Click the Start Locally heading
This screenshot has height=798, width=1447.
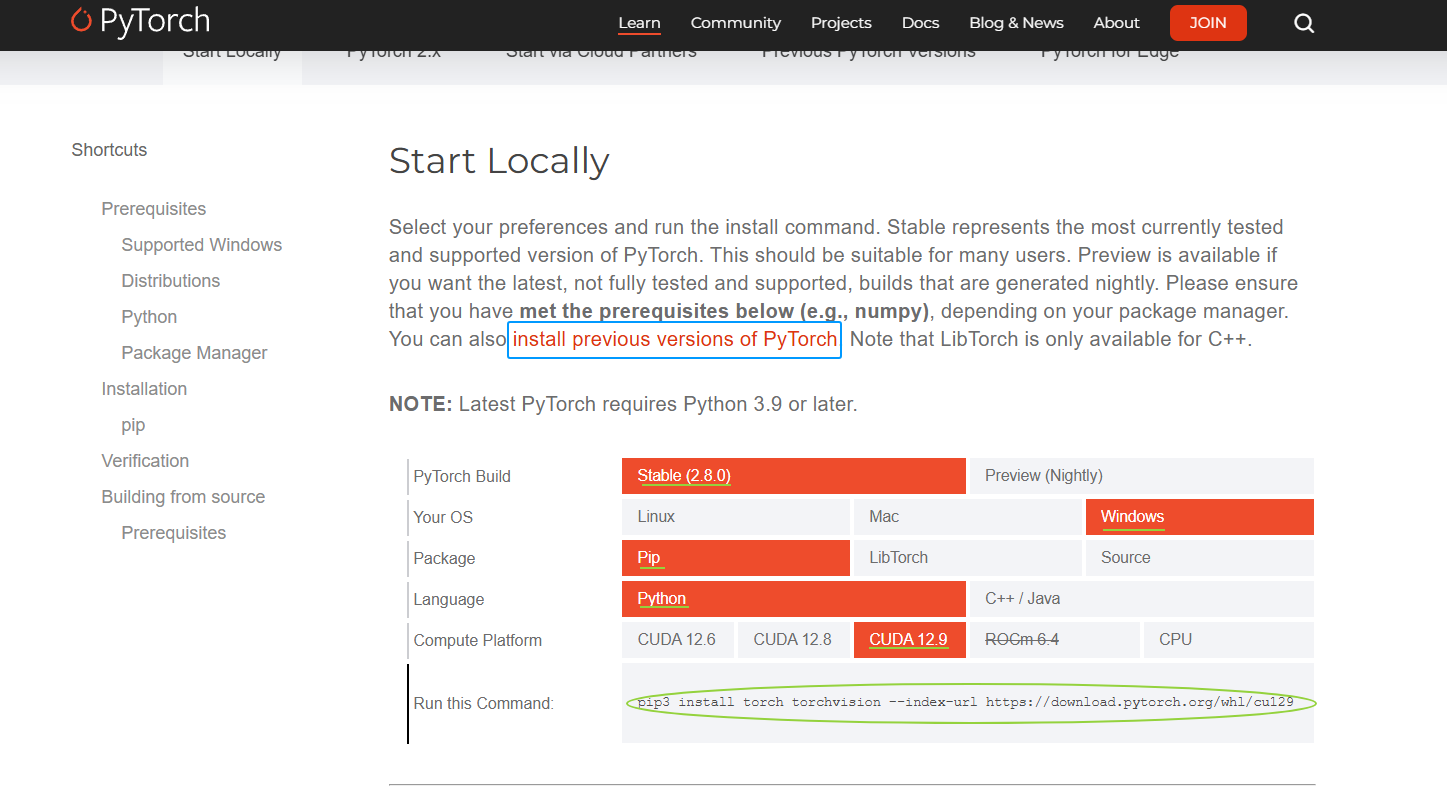[499, 161]
